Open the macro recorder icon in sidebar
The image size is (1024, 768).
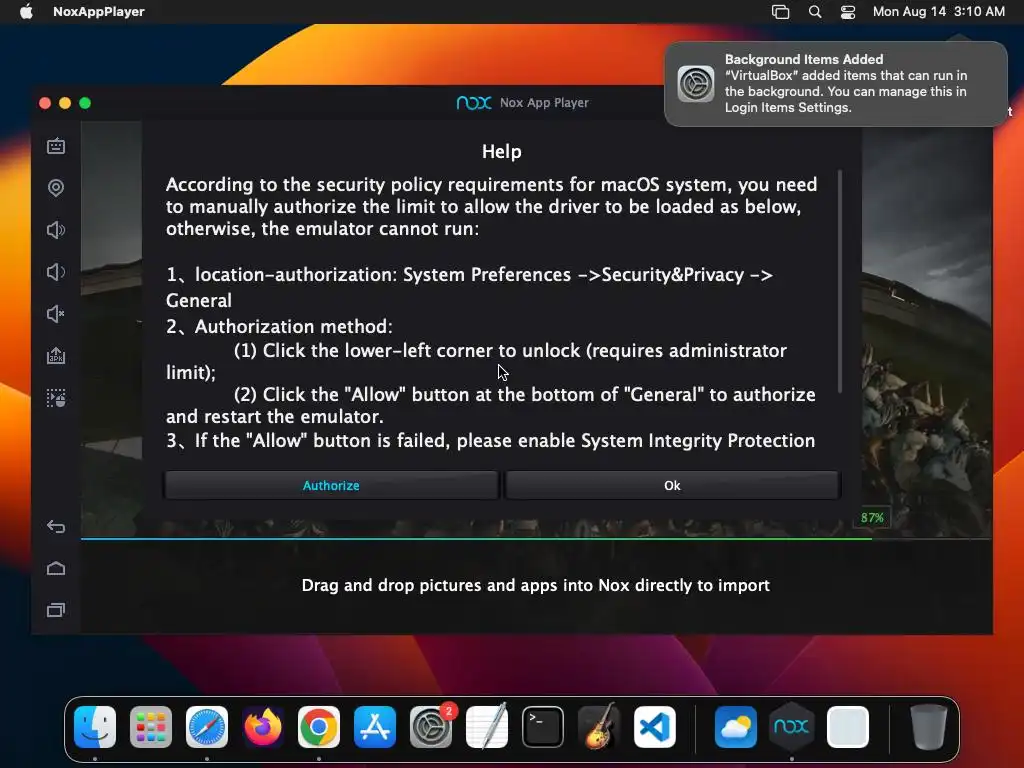56,398
